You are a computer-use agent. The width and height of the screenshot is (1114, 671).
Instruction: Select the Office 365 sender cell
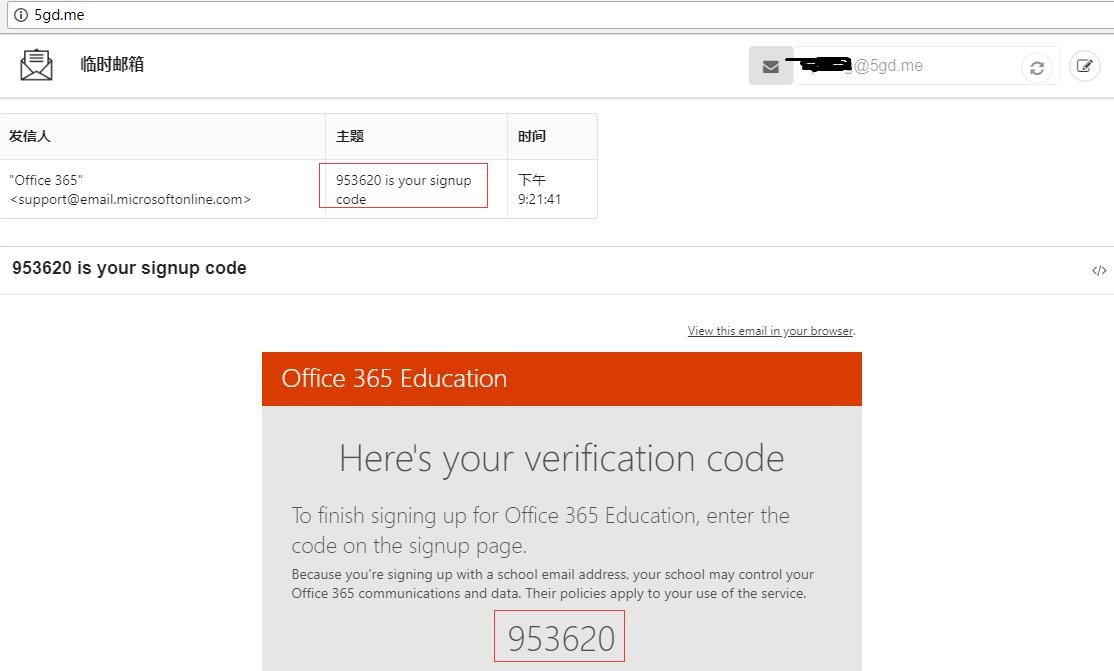[163, 189]
